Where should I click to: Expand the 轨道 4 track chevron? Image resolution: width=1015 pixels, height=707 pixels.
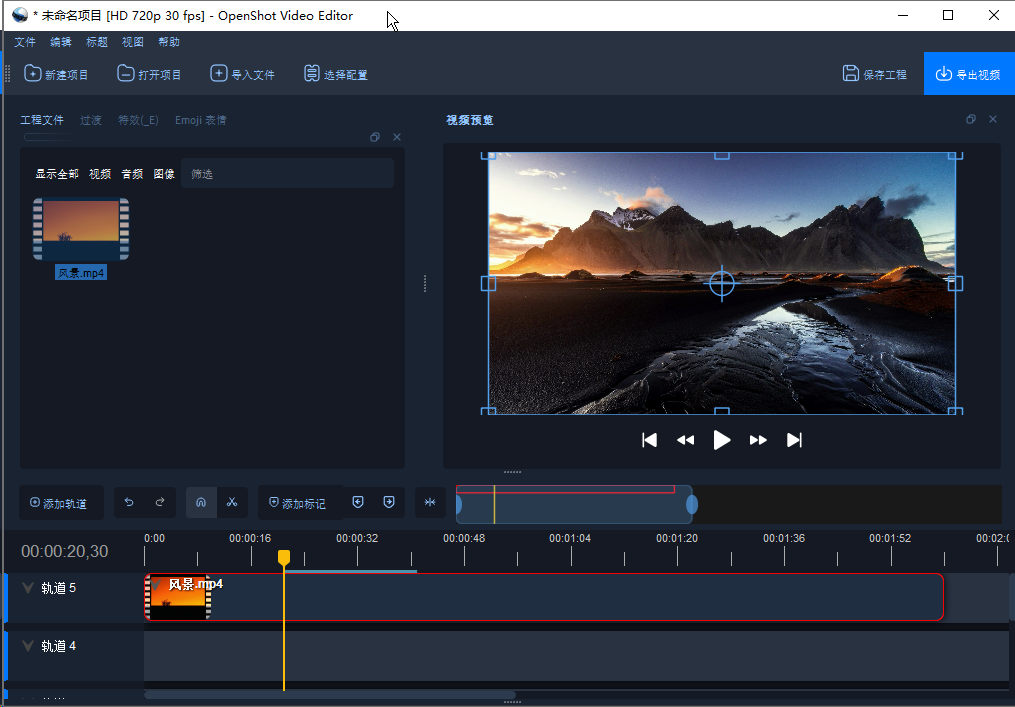pyautogui.click(x=28, y=646)
